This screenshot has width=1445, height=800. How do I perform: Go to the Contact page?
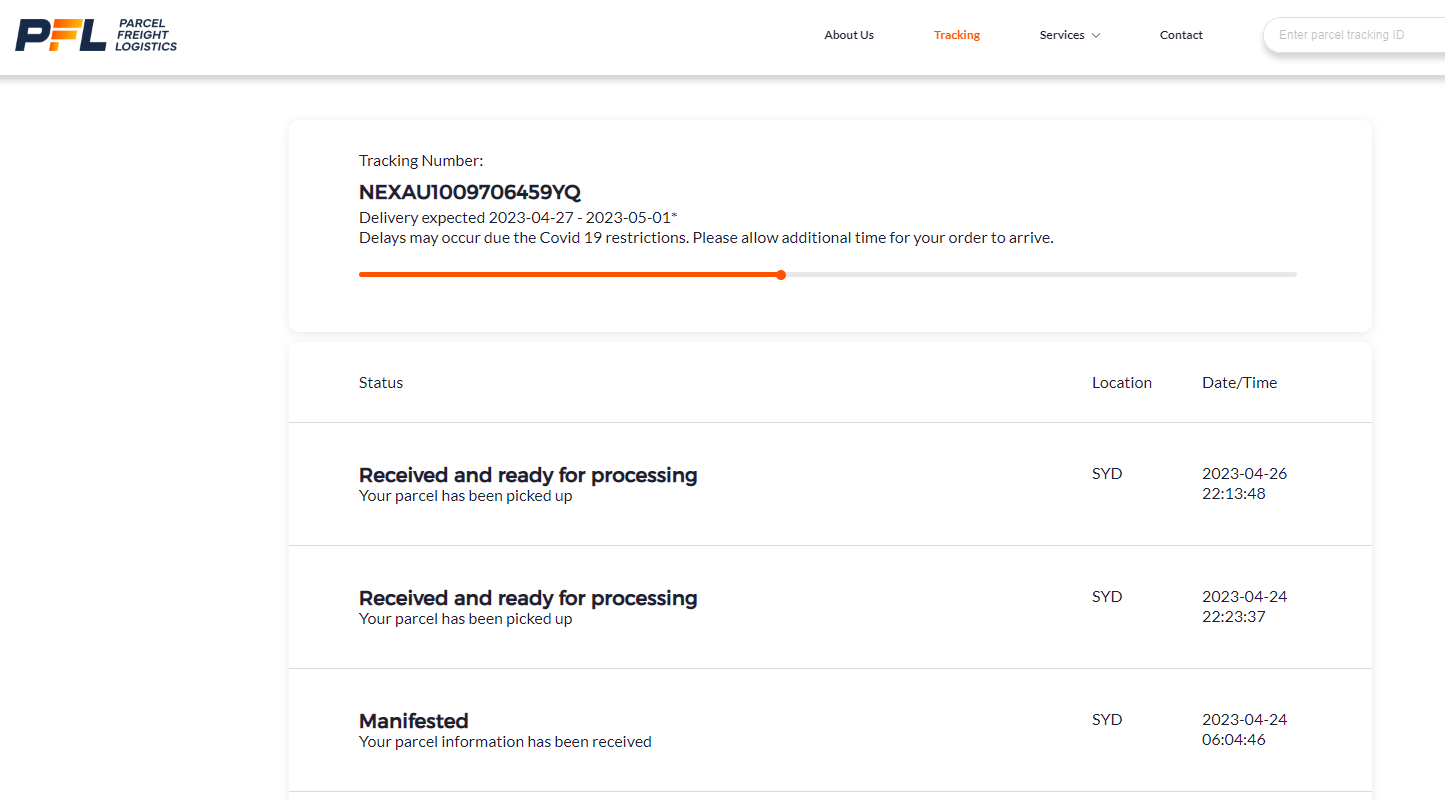(x=1181, y=35)
